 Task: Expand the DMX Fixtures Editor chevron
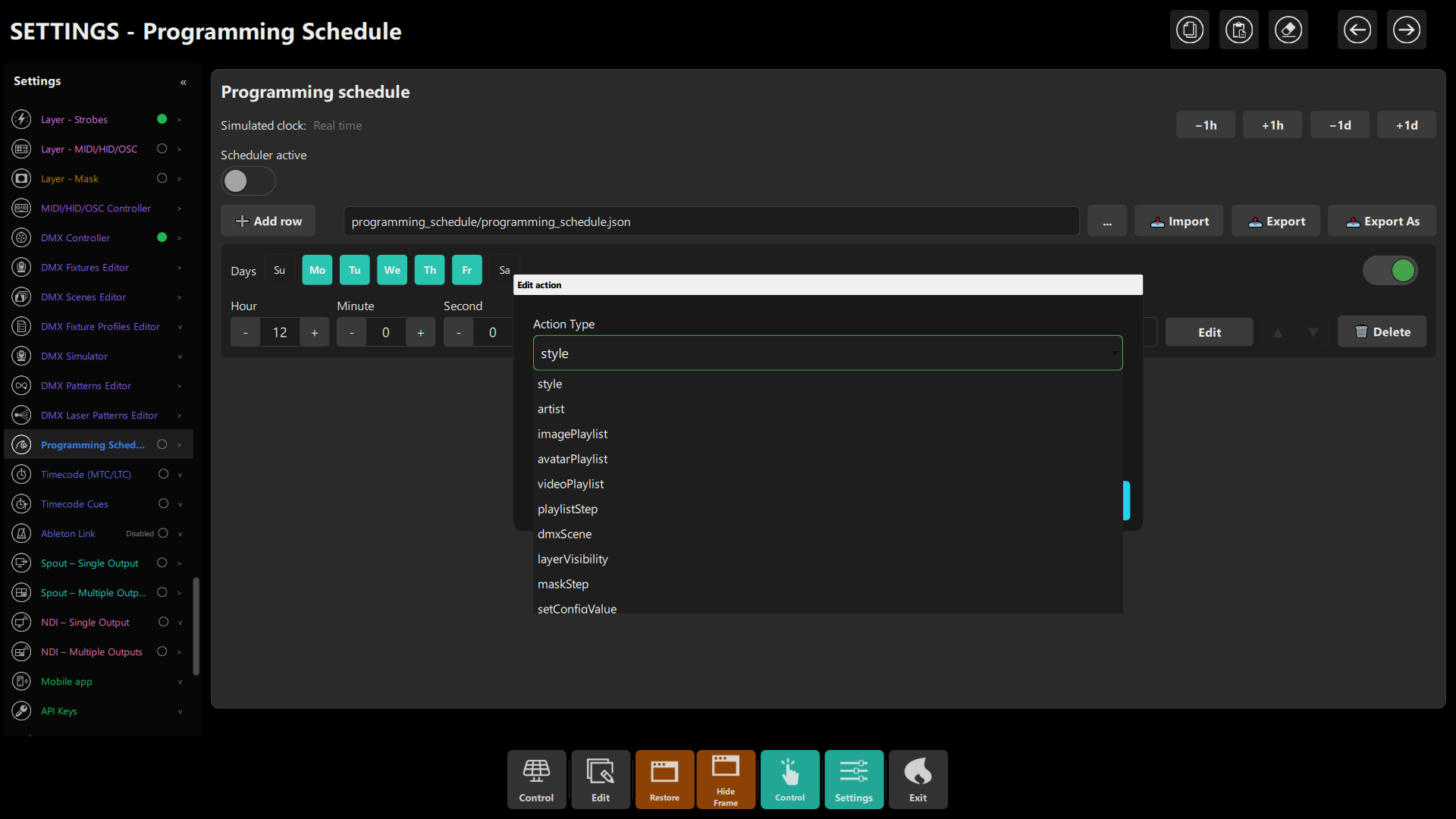[180, 268]
